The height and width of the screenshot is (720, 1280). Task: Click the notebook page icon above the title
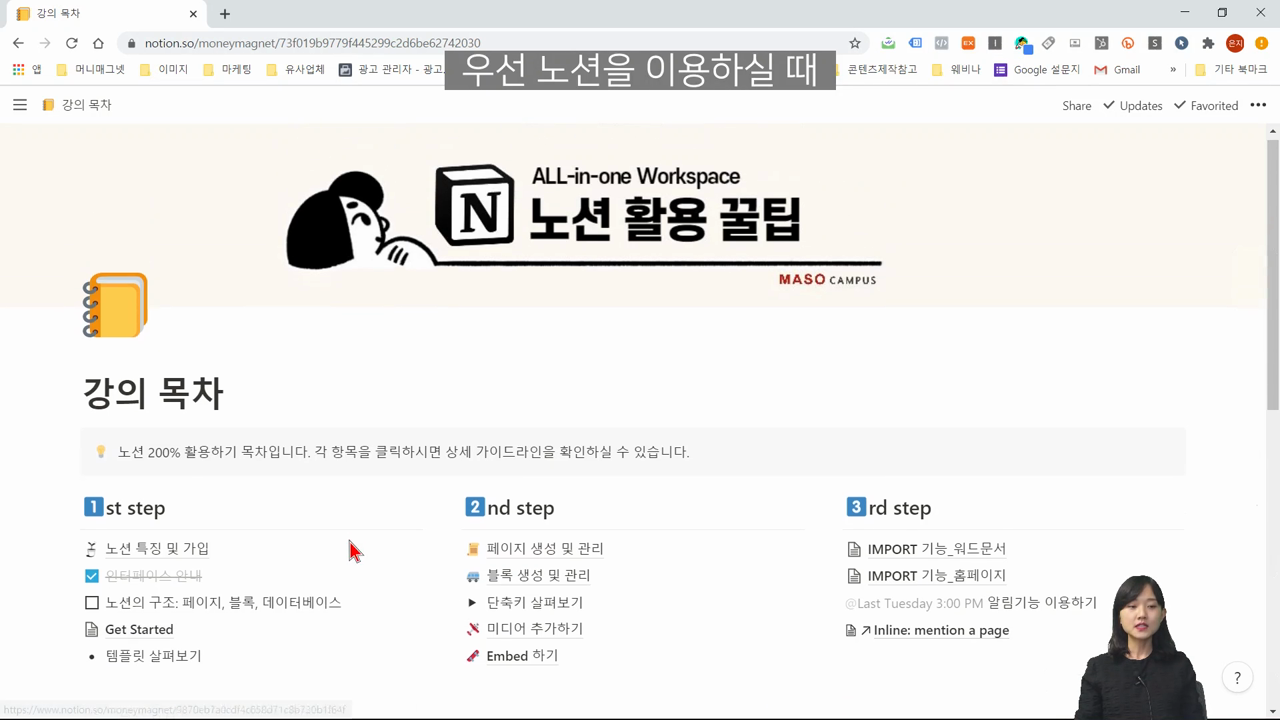click(x=115, y=305)
